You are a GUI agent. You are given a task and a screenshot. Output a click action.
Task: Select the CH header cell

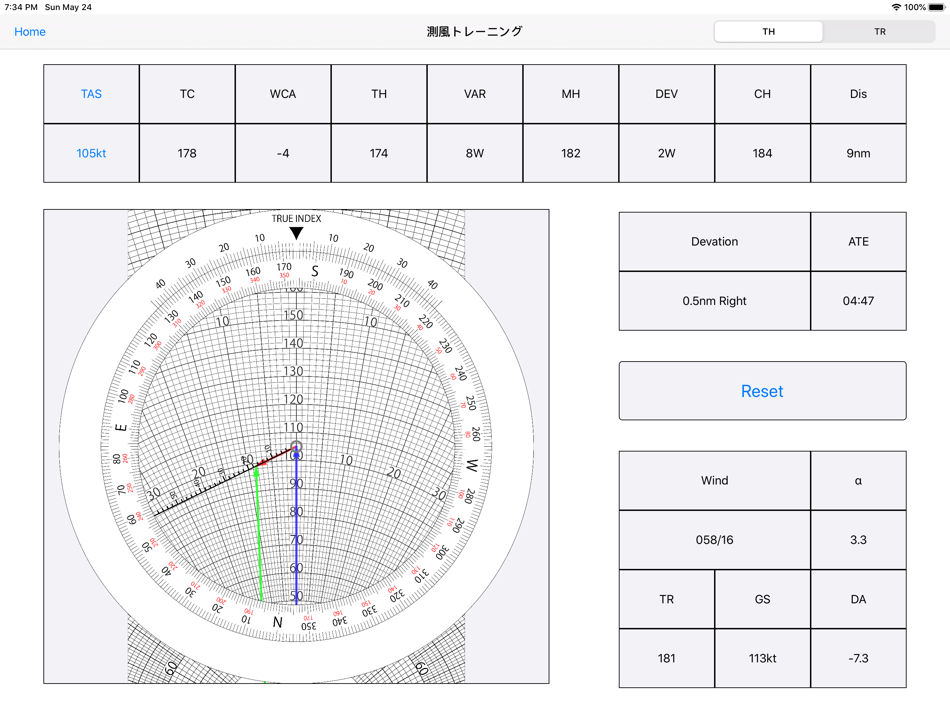762,94
